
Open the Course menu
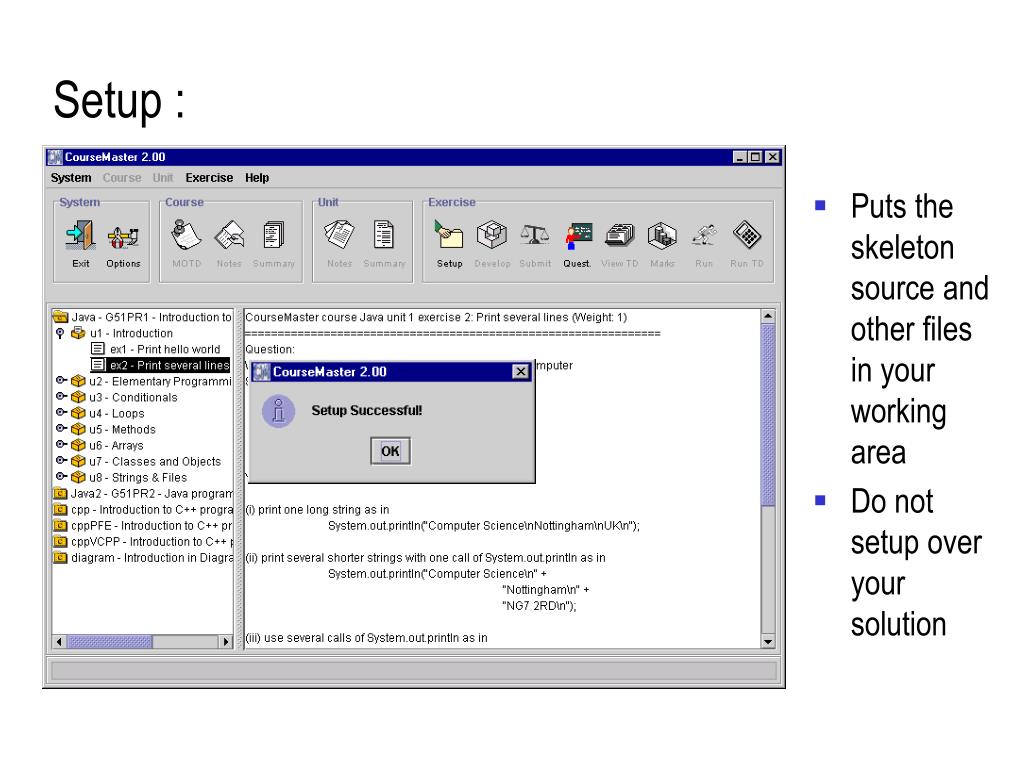pyautogui.click(x=121, y=178)
